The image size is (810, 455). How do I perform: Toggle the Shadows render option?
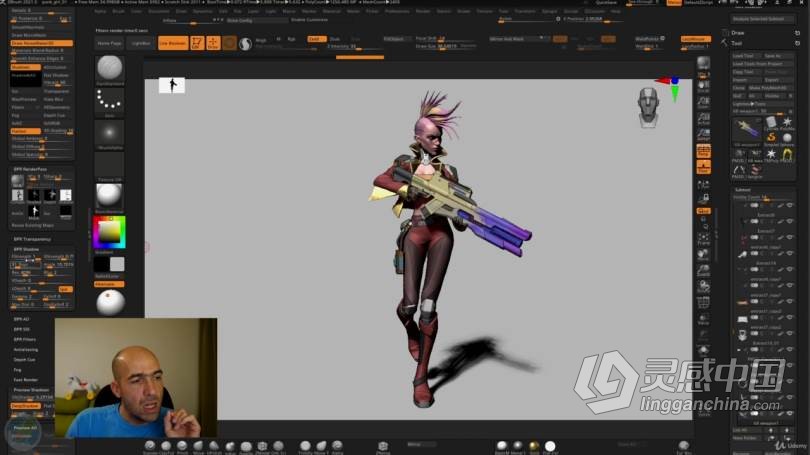click(x=26, y=67)
